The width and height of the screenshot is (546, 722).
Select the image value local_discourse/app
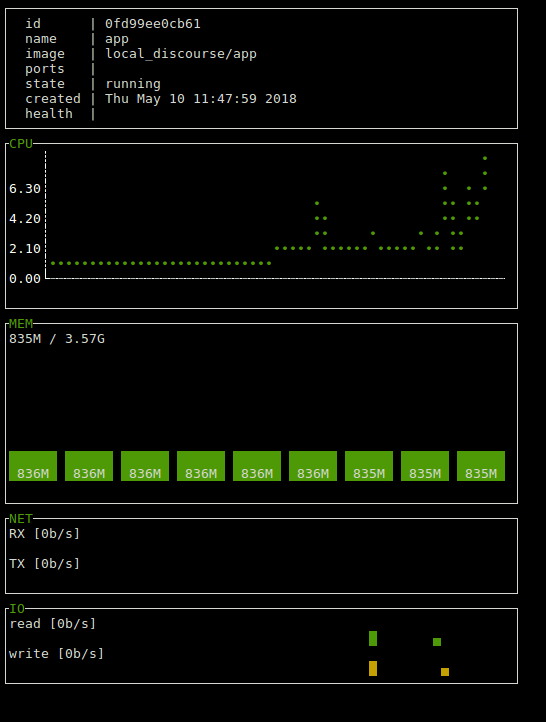[181, 54]
